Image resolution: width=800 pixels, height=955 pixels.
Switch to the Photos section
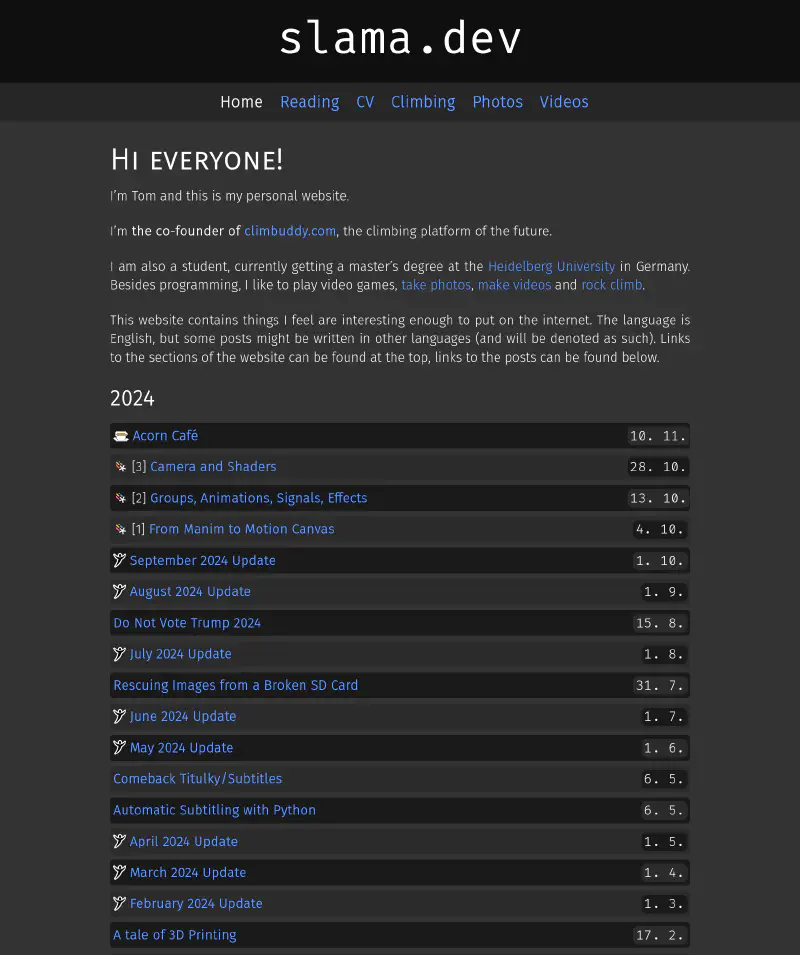[497, 102]
